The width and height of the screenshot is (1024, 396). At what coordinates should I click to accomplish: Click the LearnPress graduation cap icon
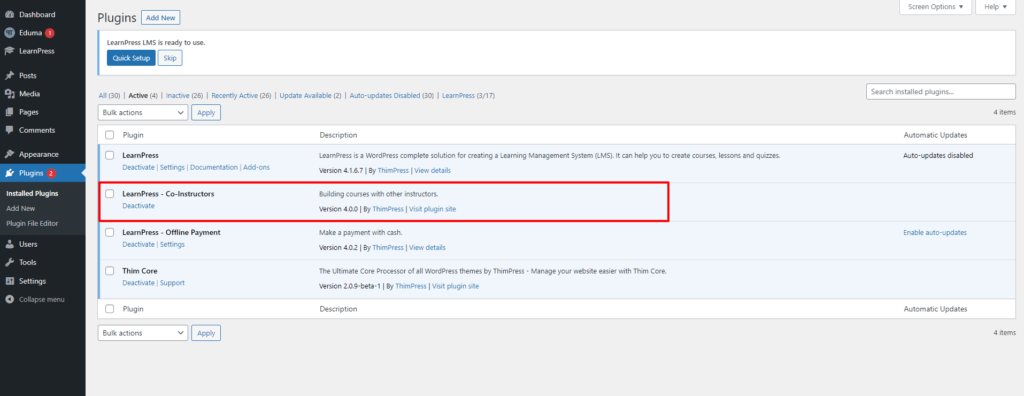9,51
